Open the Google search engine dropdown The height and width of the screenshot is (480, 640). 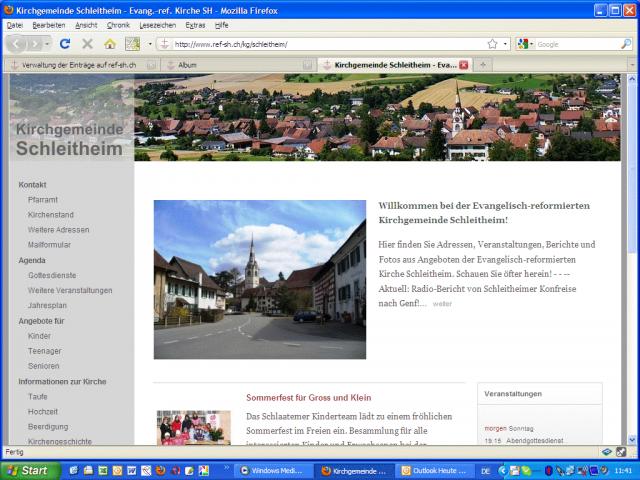[x=526, y=44]
